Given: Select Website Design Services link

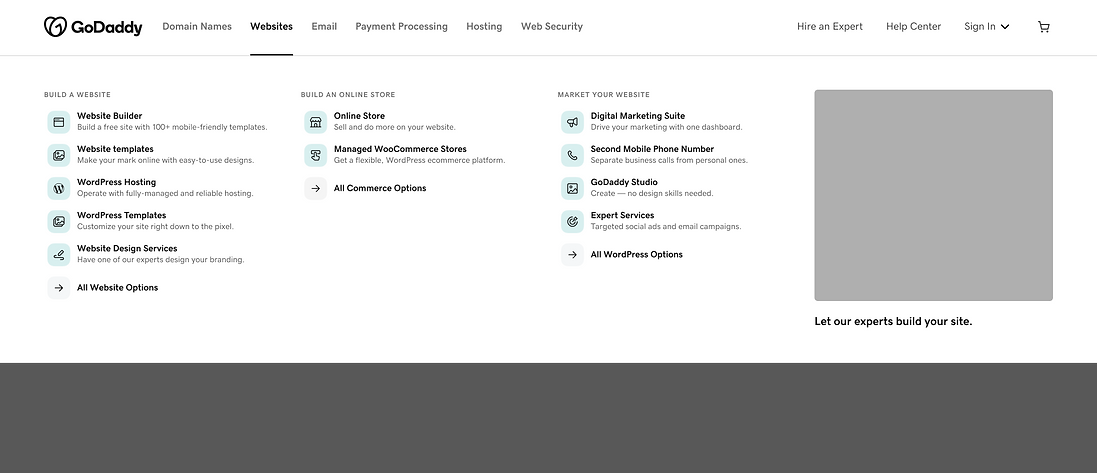Looking at the screenshot, I should coord(127,248).
